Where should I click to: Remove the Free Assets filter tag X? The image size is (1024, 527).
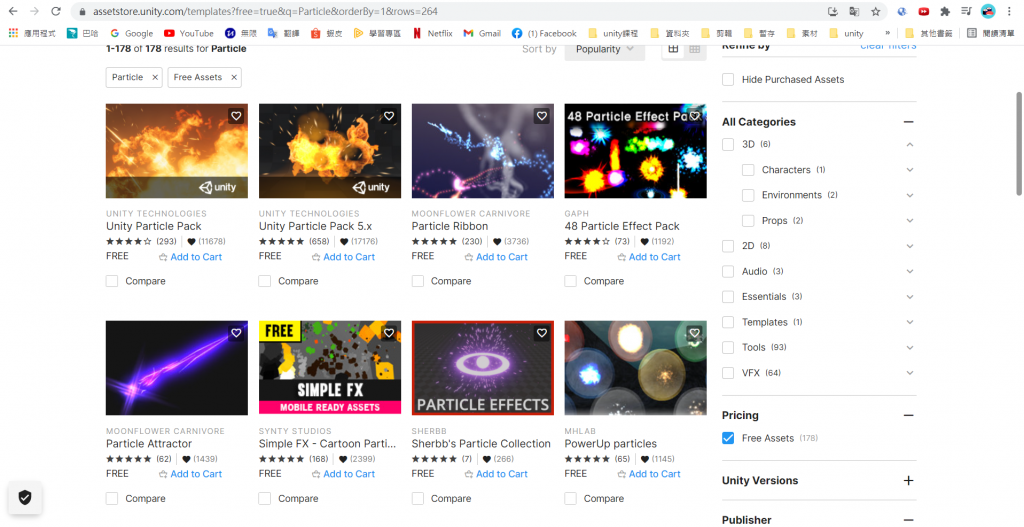click(x=234, y=77)
